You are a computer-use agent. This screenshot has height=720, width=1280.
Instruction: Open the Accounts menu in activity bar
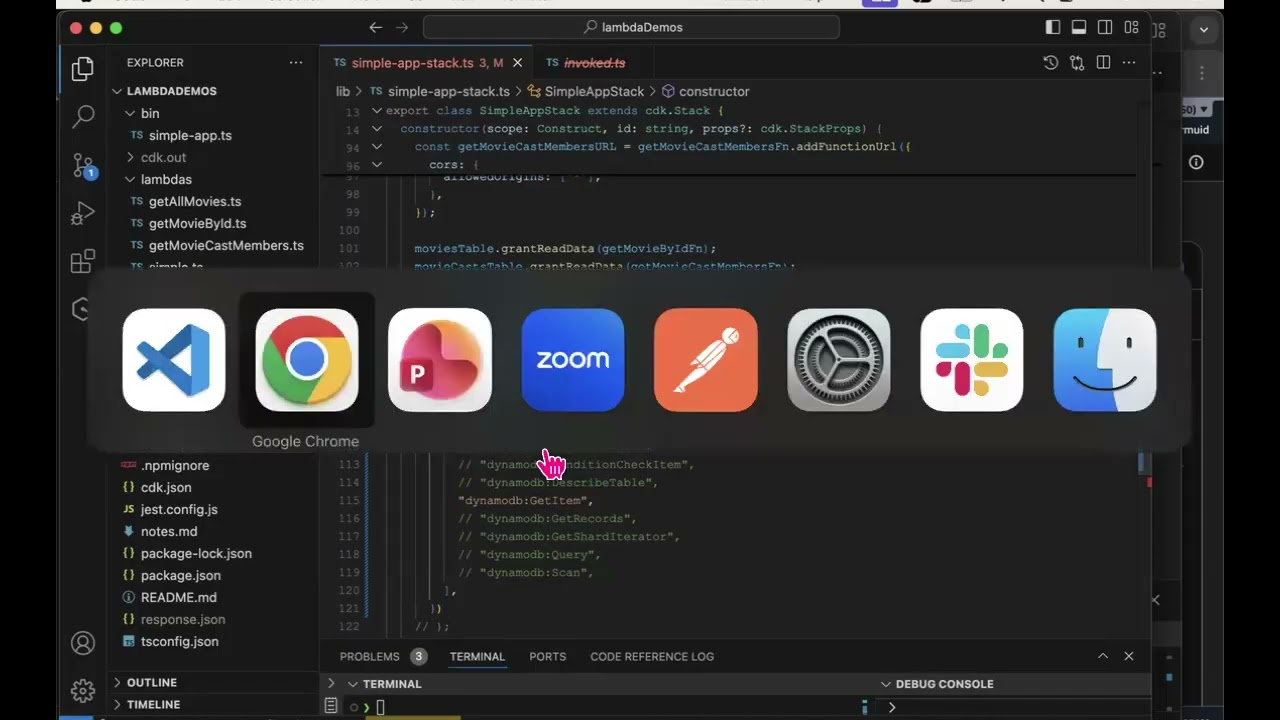click(x=83, y=643)
